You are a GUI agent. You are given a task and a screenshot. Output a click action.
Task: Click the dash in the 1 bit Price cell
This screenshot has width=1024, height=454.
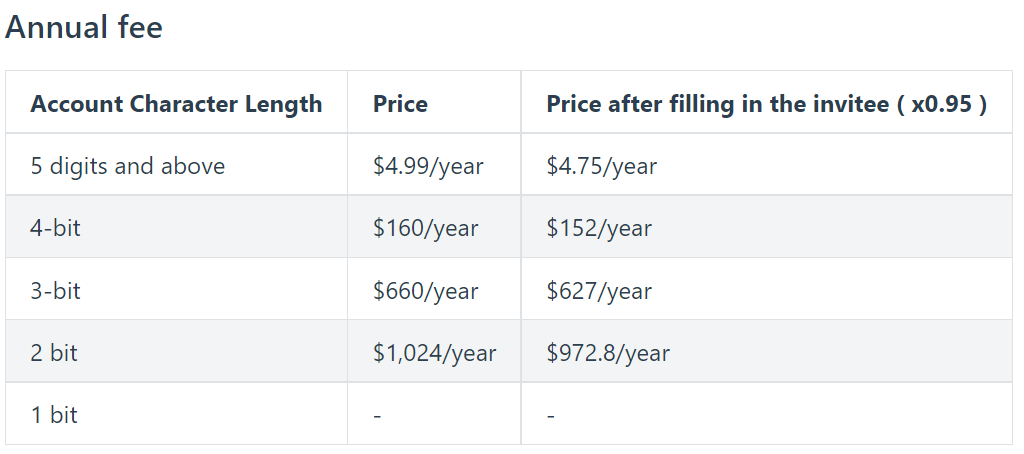[x=377, y=415]
